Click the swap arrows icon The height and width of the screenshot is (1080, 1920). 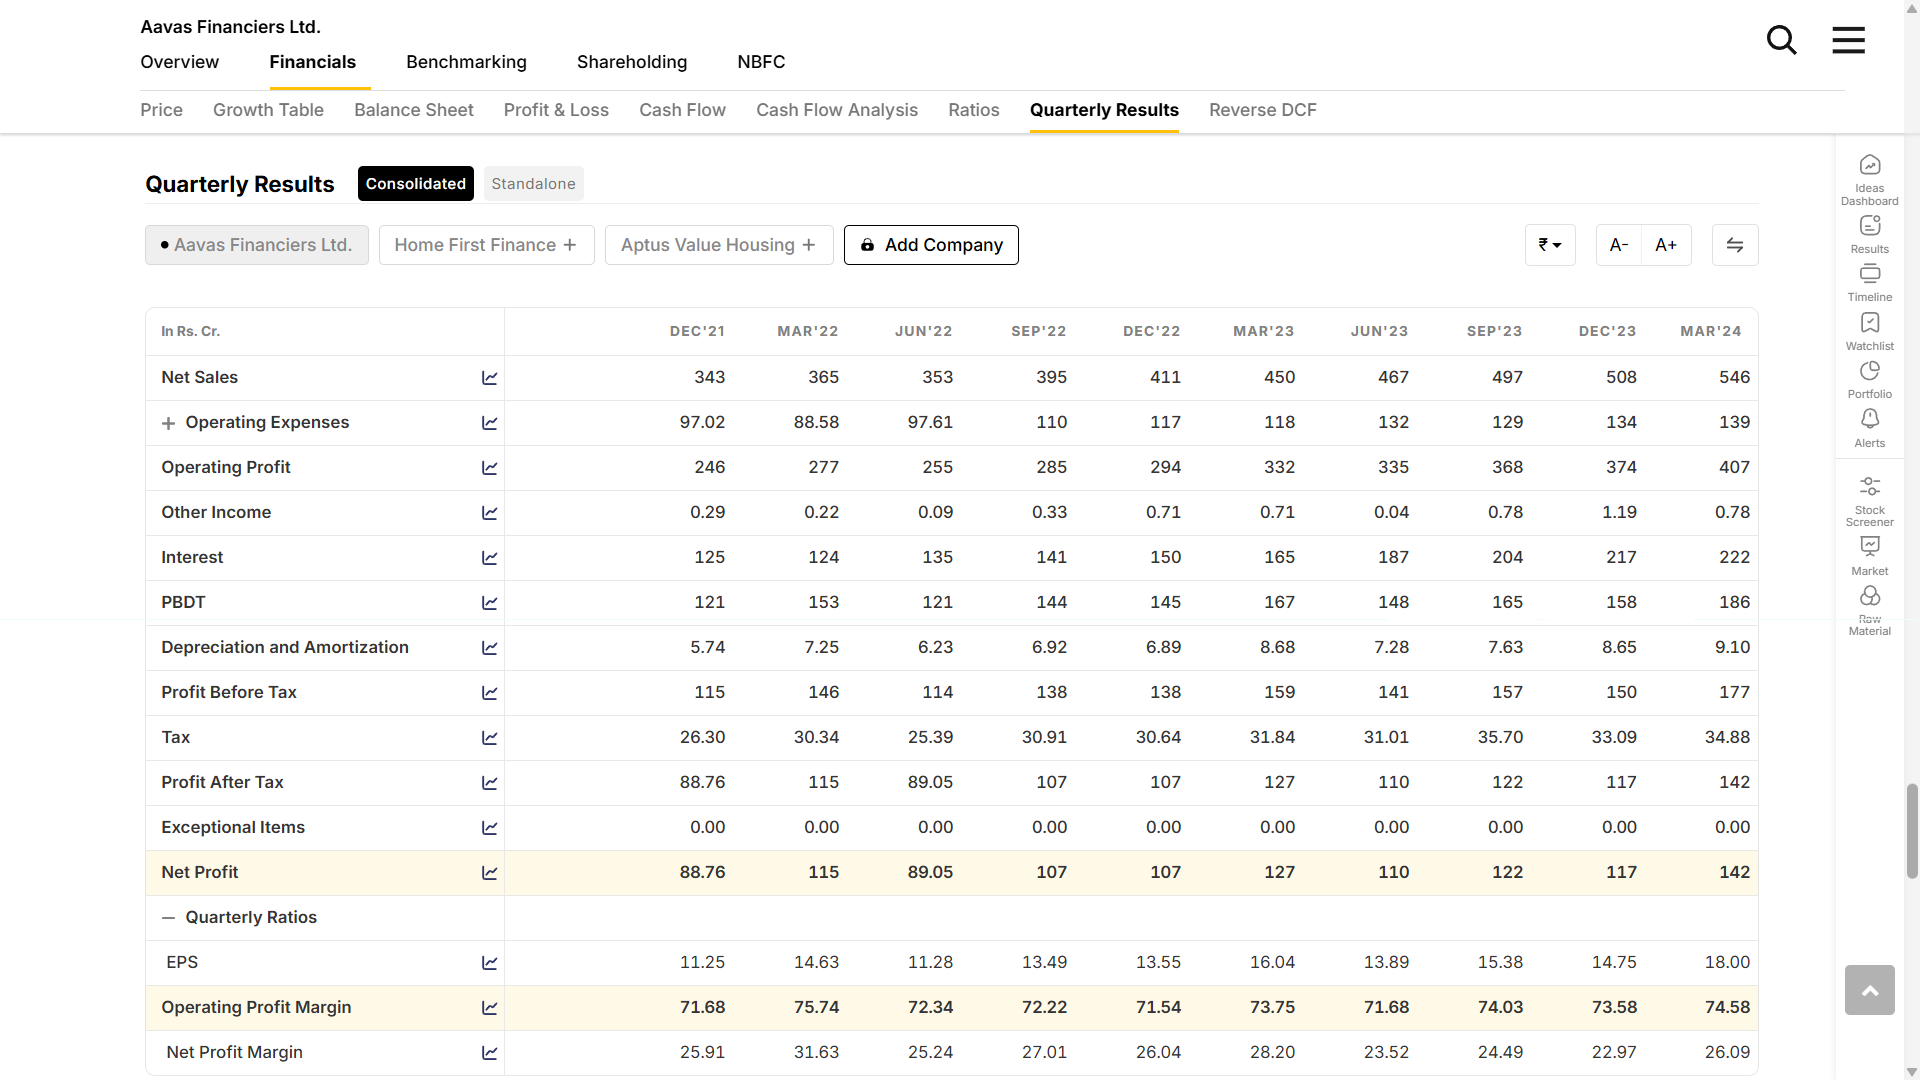pyautogui.click(x=1735, y=245)
